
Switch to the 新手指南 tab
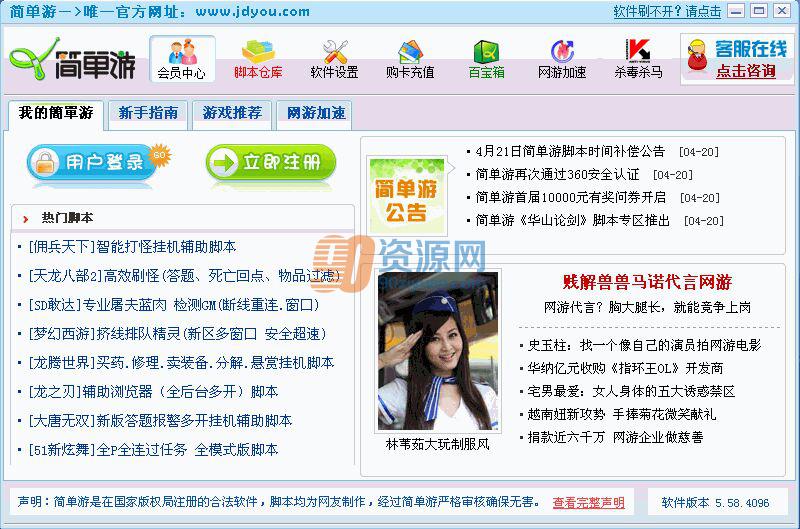pyautogui.click(x=148, y=113)
